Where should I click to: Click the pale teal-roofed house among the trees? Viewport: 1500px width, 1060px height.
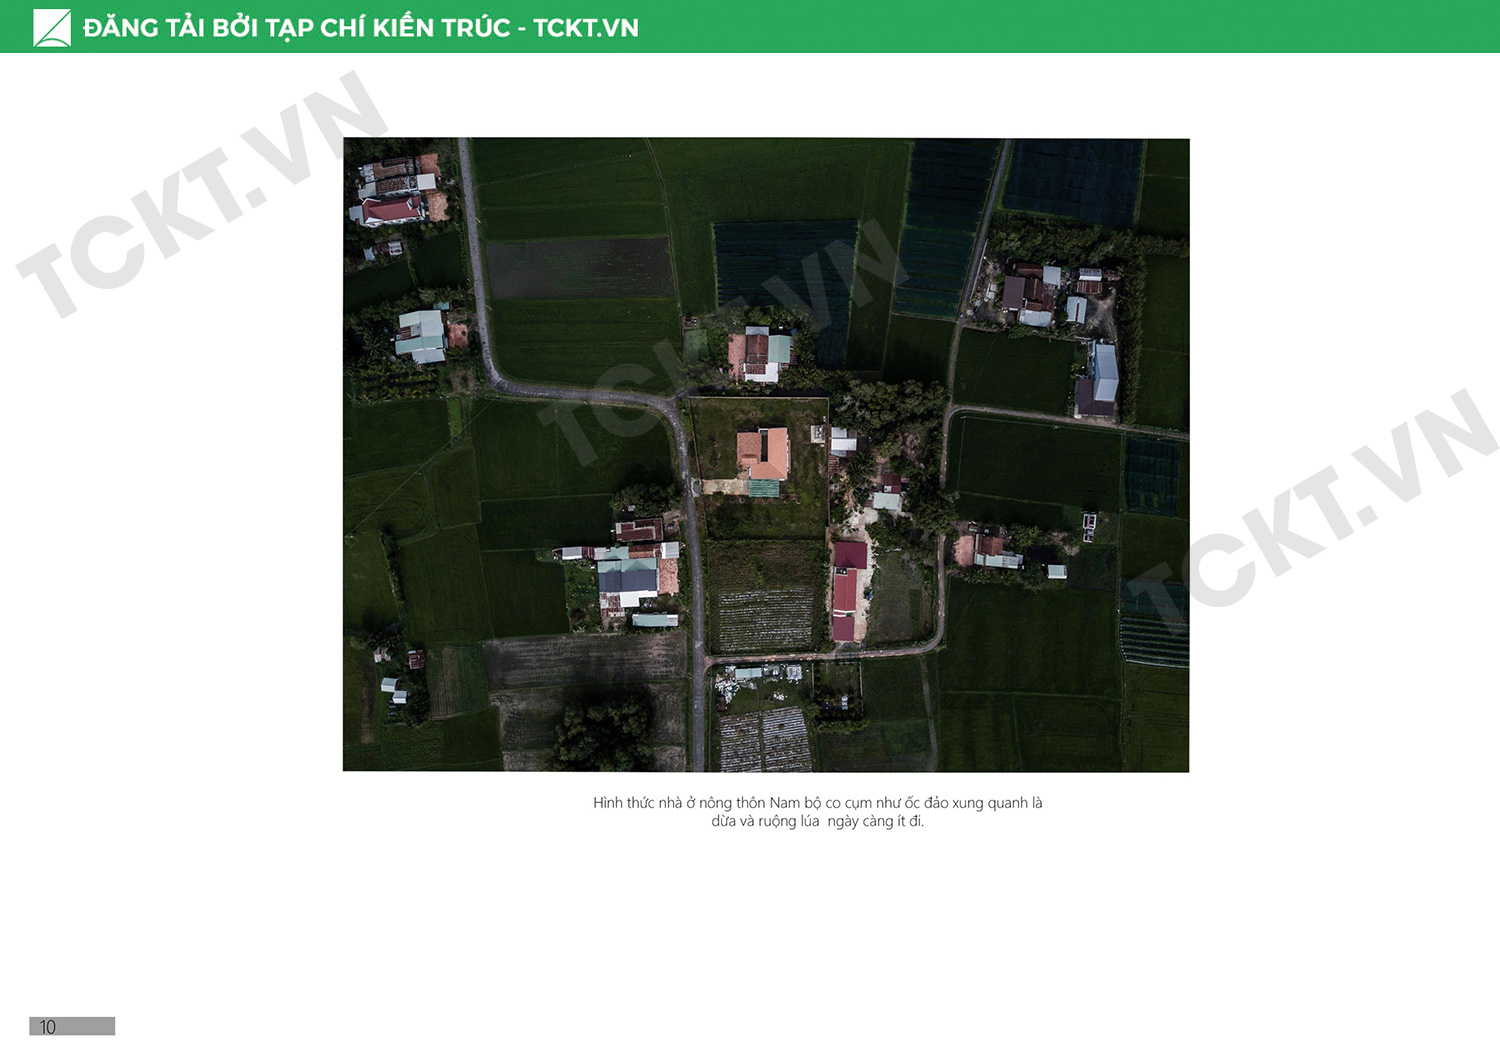coord(421,336)
